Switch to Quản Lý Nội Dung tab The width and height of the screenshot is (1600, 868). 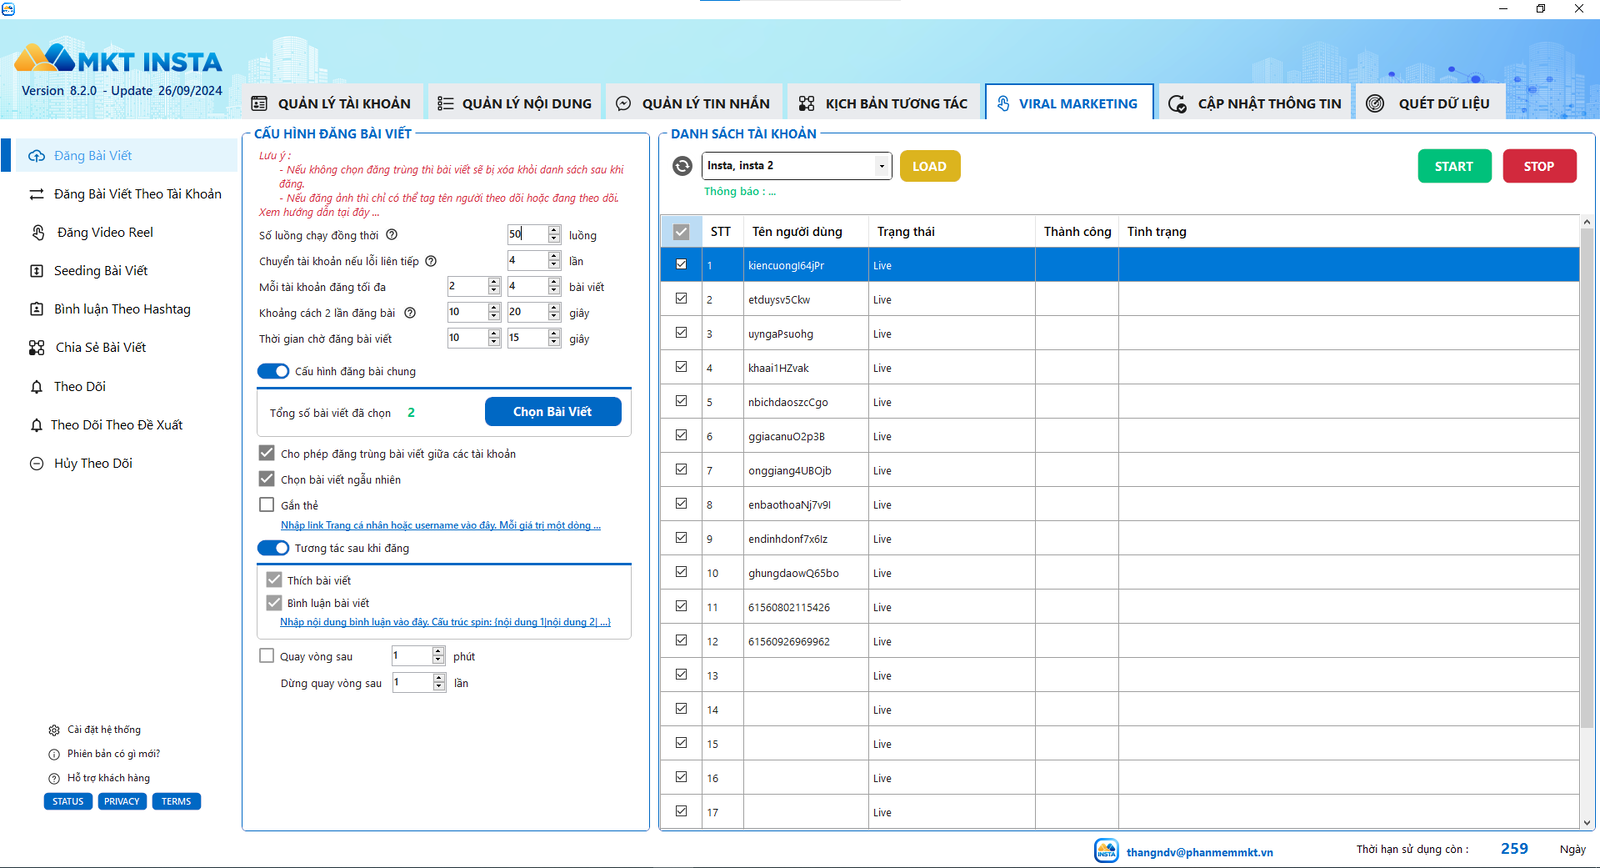[515, 102]
